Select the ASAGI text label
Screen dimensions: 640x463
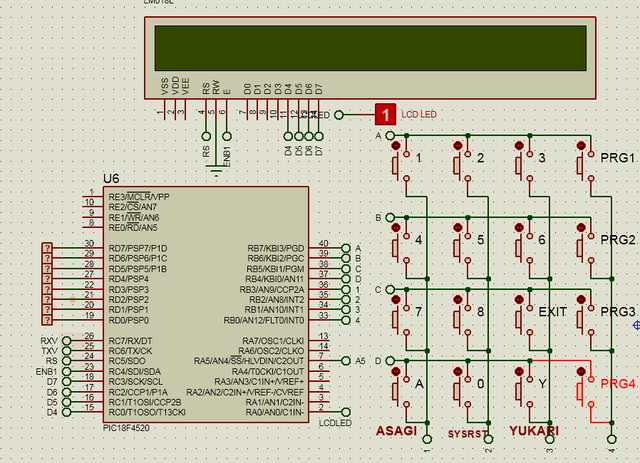tap(396, 431)
